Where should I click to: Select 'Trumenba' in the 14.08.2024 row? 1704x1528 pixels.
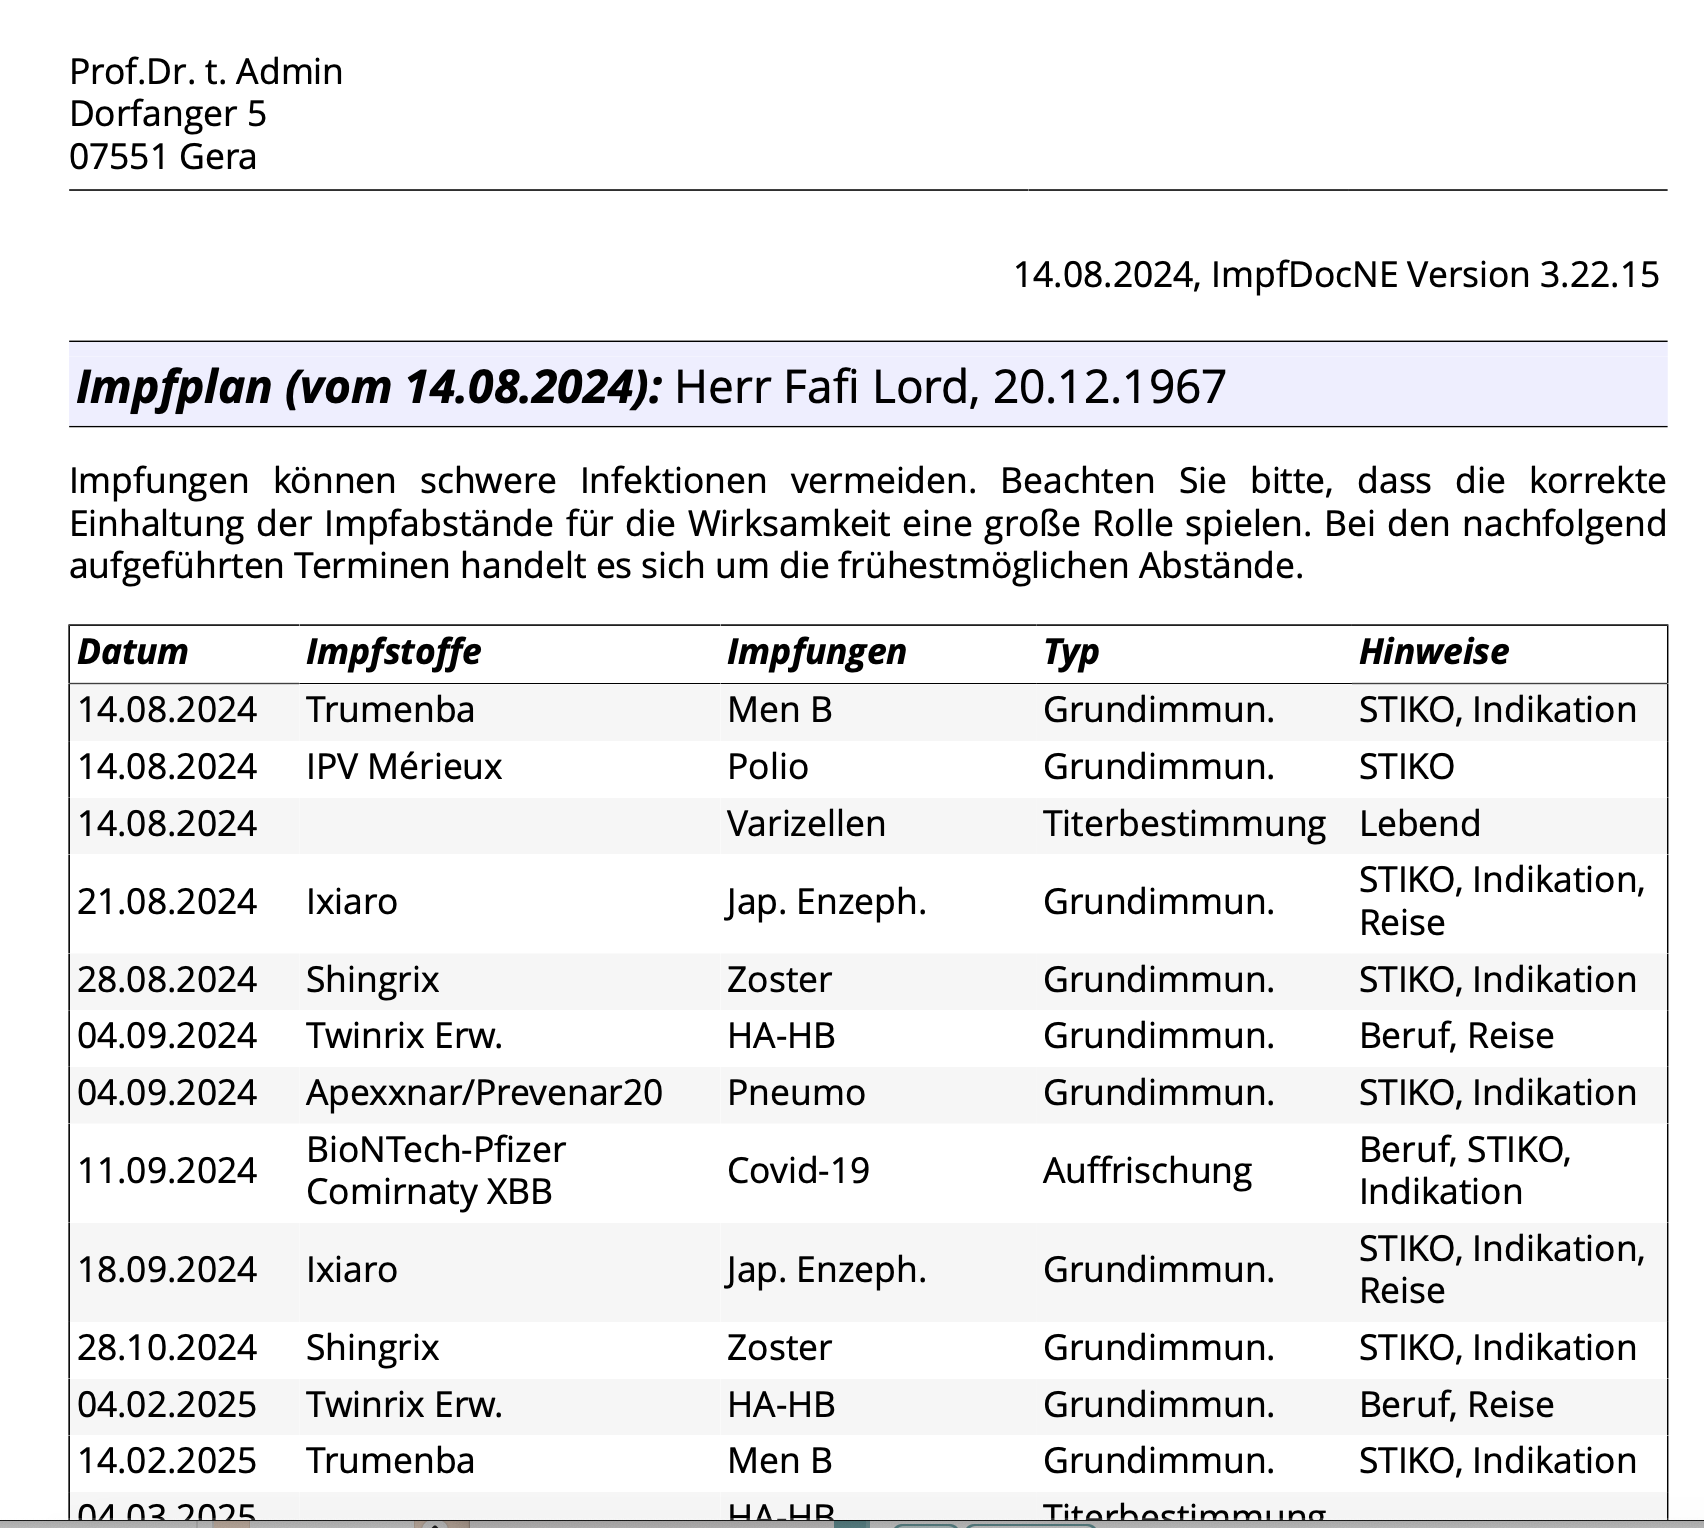tap(390, 710)
